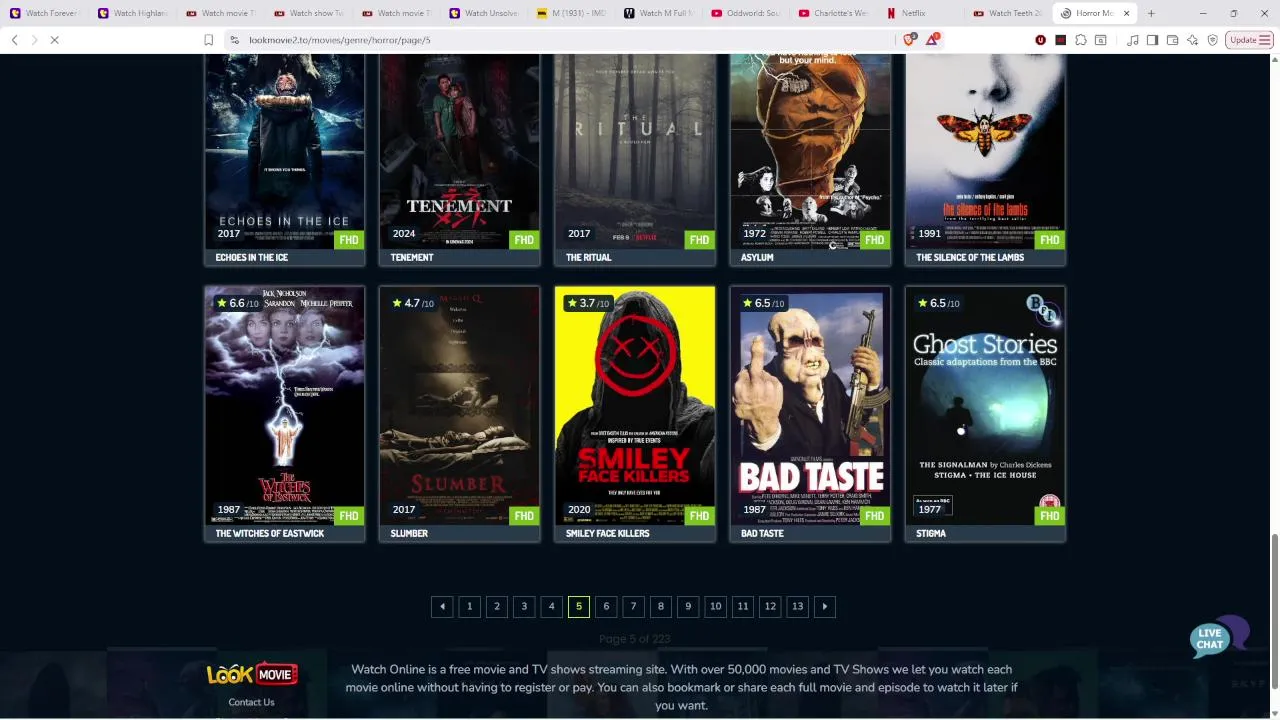This screenshot has width=1280, height=720.
Task: Go to the next pagination page arrow
Action: click(x=824, y=606)
